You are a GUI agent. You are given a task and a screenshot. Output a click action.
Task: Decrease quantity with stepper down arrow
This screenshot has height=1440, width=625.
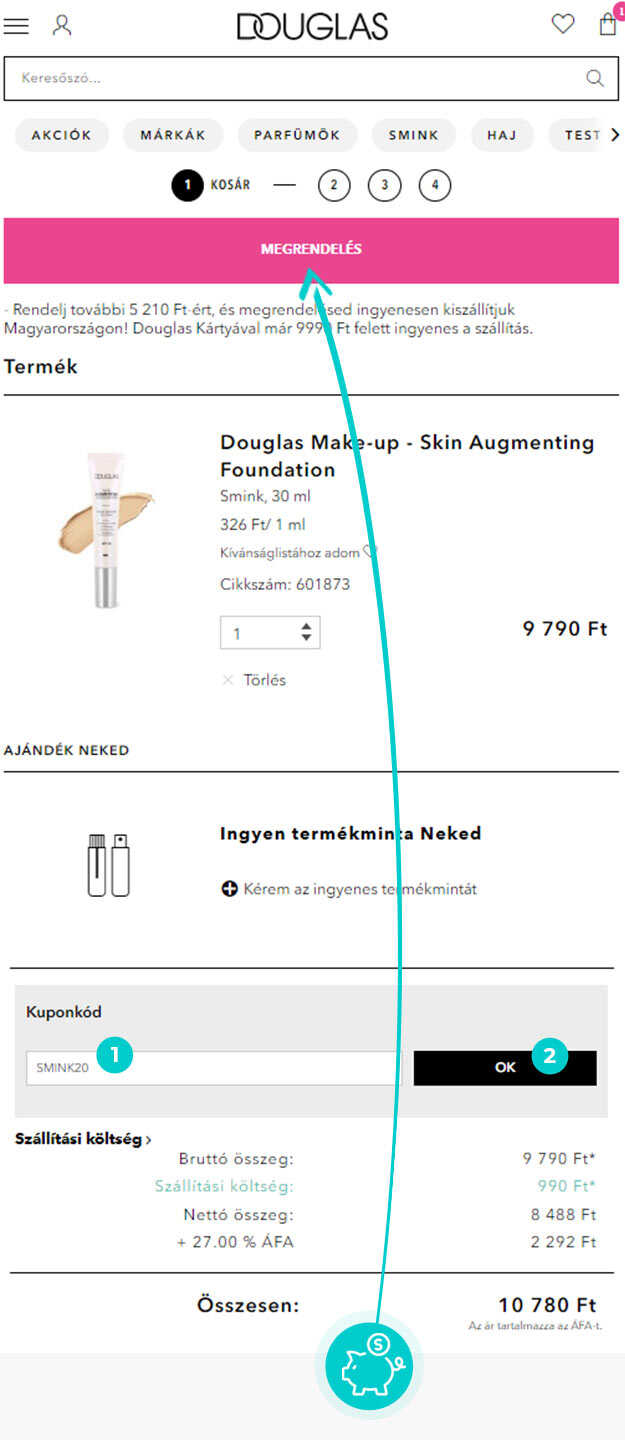pos(306,638)
